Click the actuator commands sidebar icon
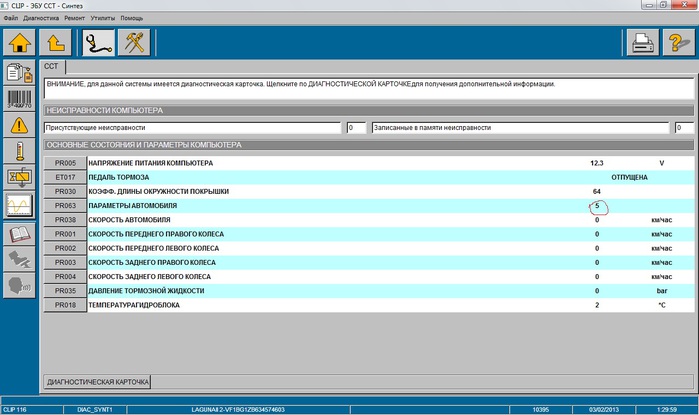Image resolution: width=699 pixels, height=415 pixels. click(19, 178)
